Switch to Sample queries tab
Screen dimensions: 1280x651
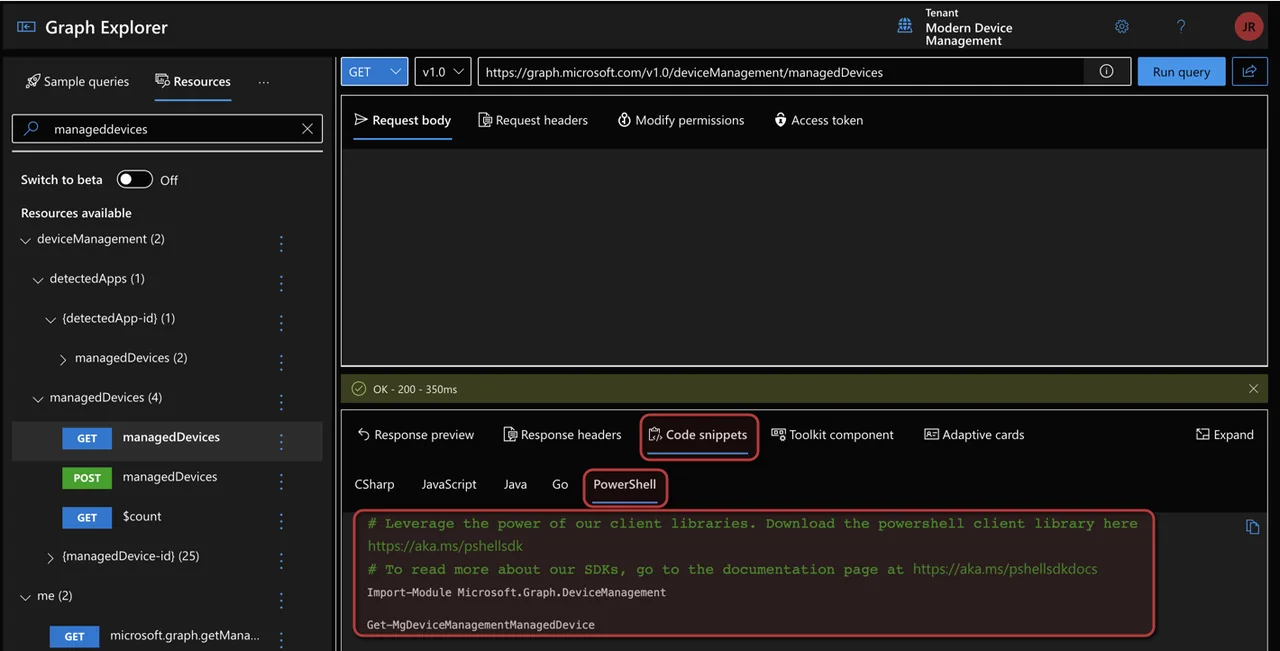pyautogui.click(x=77, y=81)
